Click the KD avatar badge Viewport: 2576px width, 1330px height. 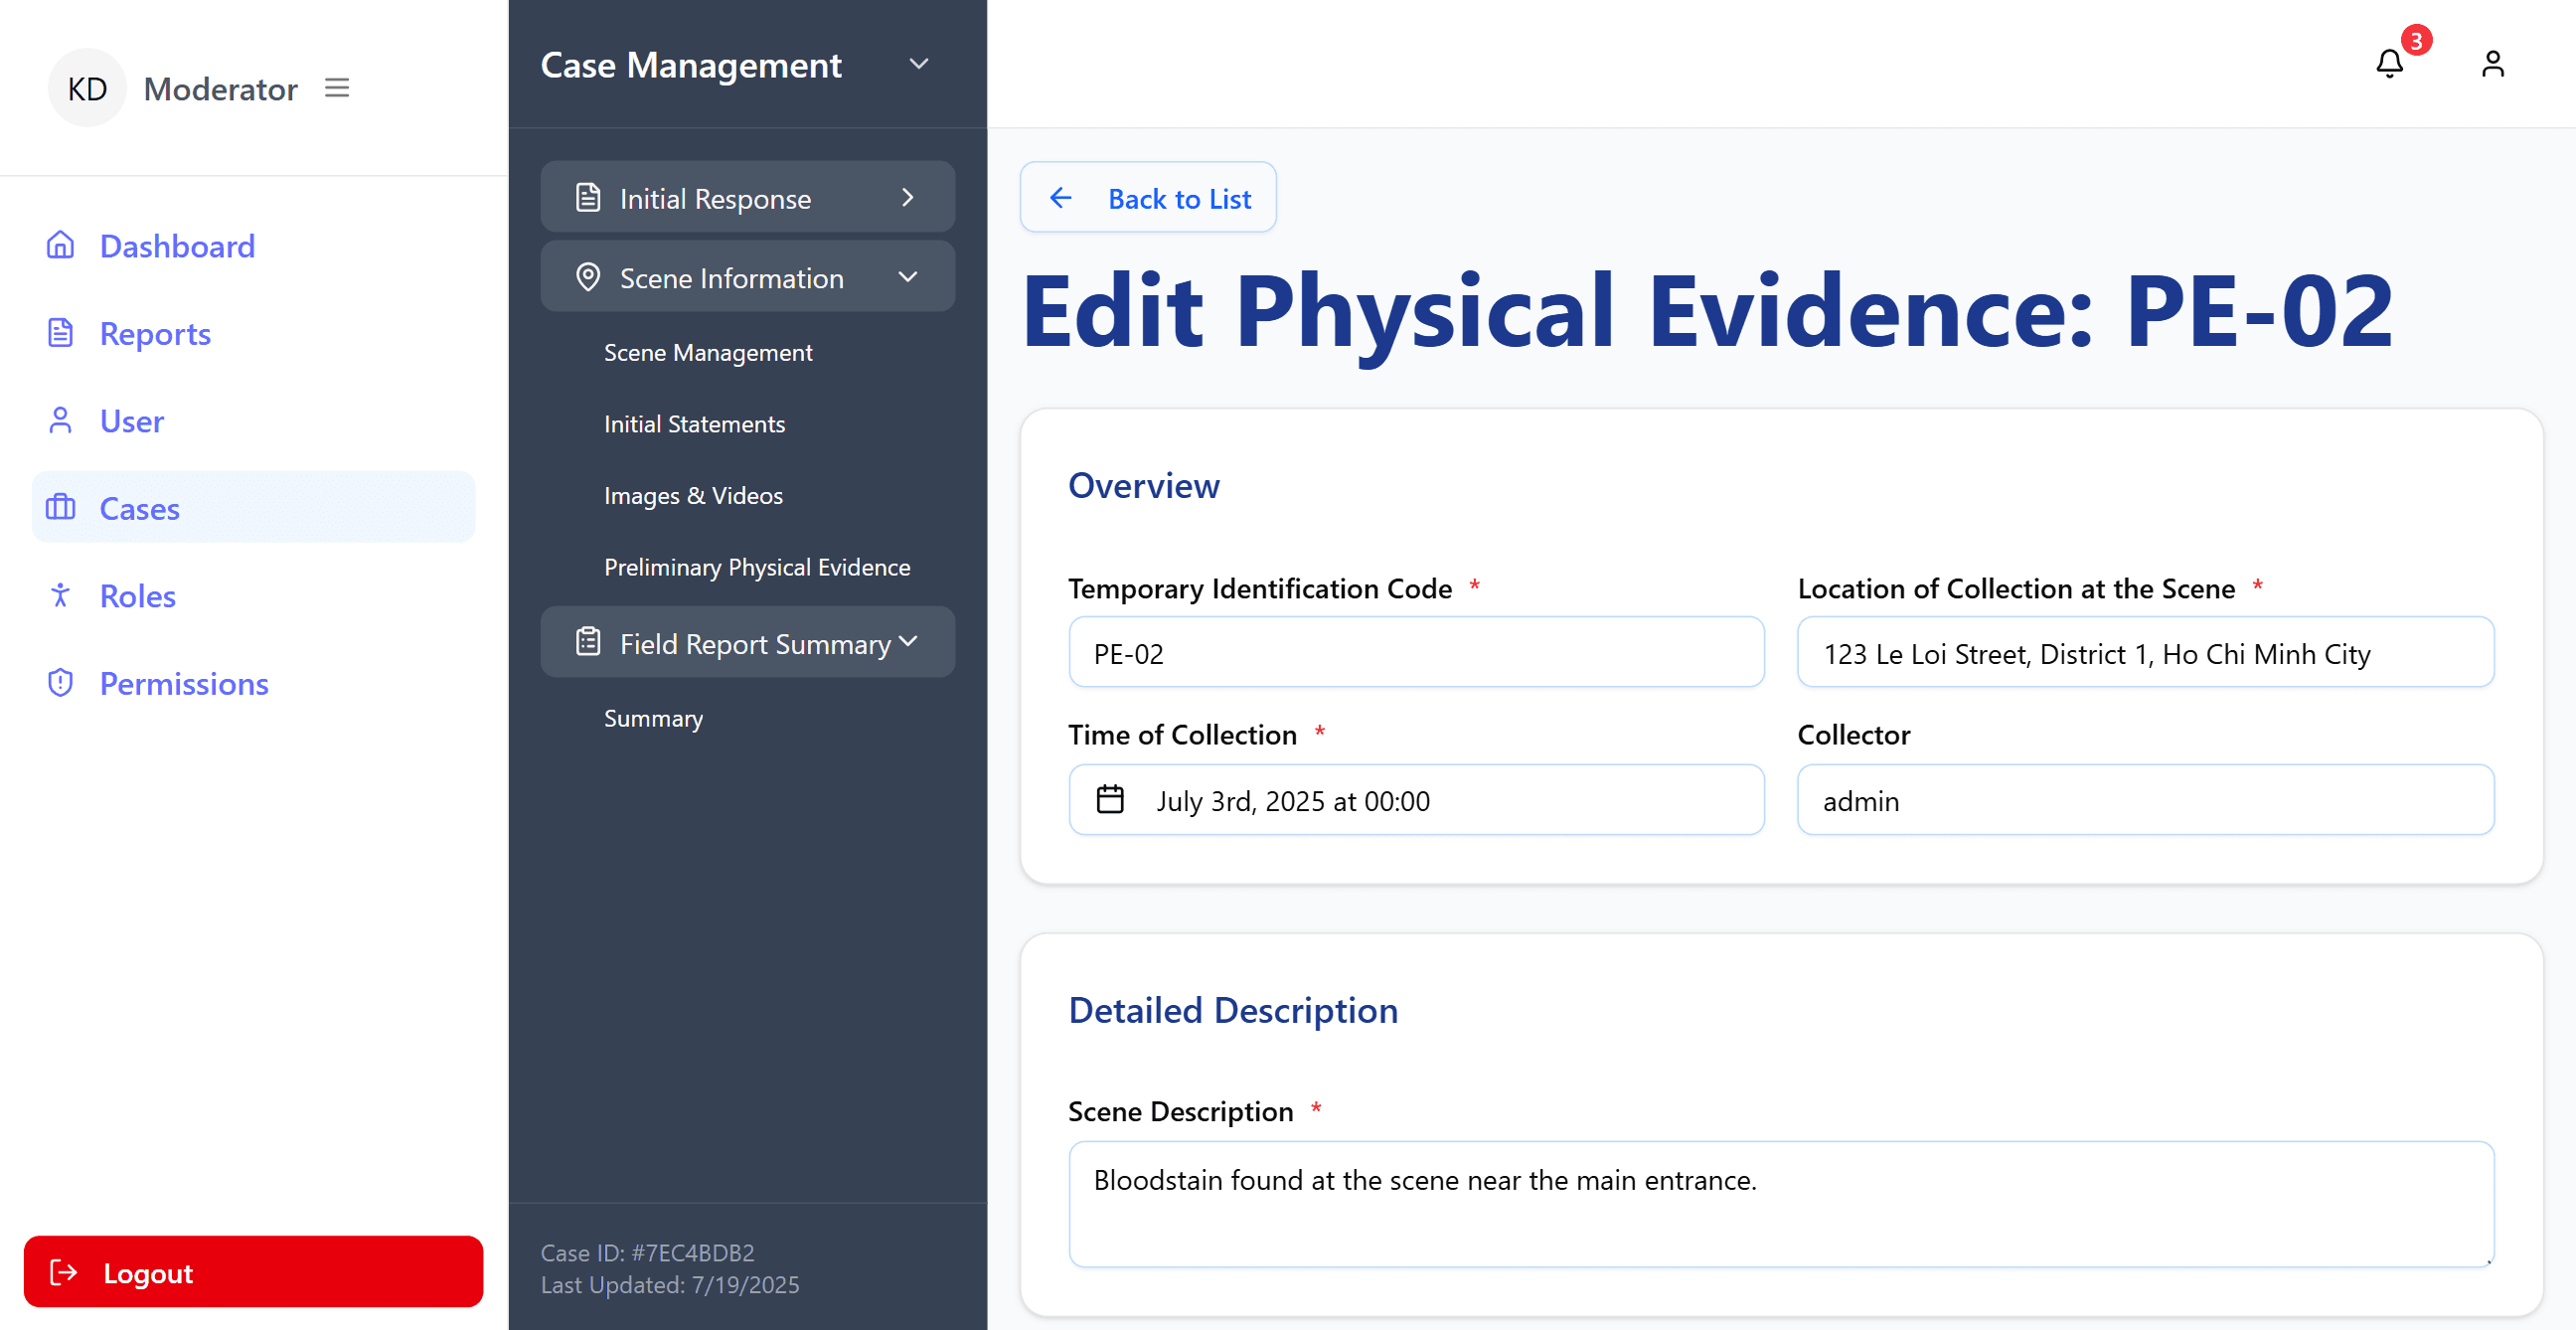pos(87,87)
